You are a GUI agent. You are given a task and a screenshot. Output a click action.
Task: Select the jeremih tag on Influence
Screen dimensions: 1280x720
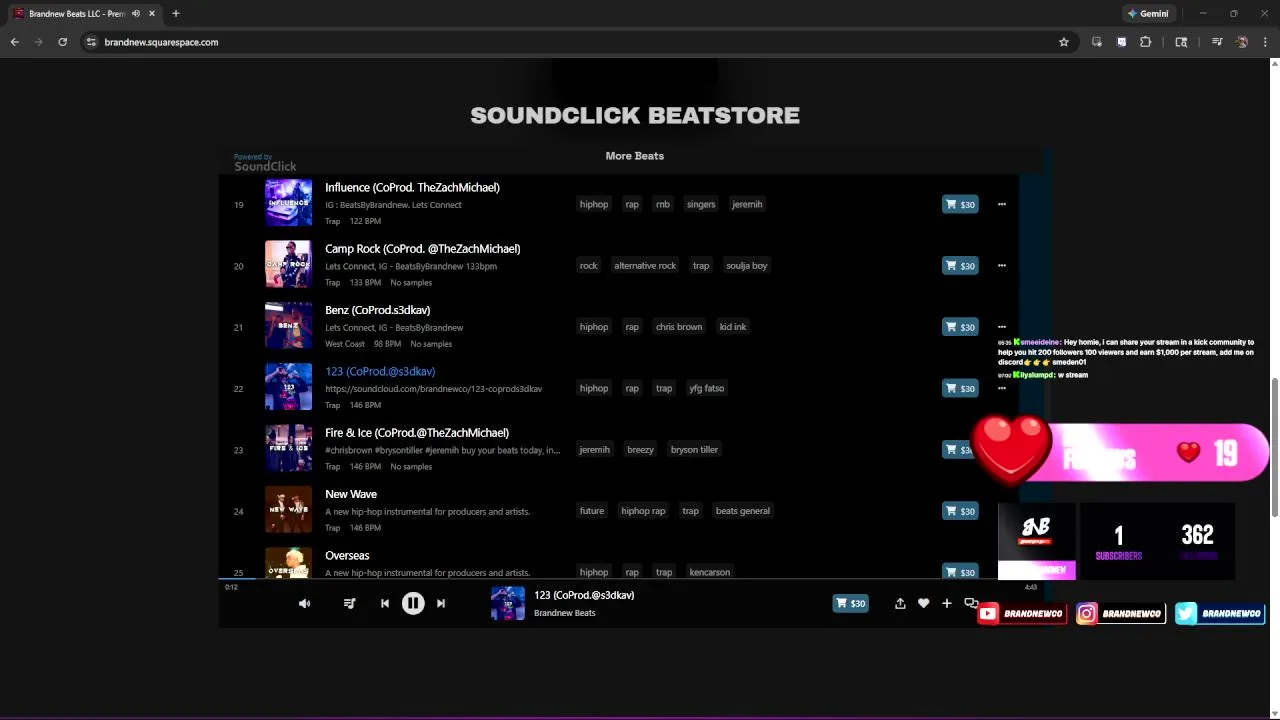747,204
